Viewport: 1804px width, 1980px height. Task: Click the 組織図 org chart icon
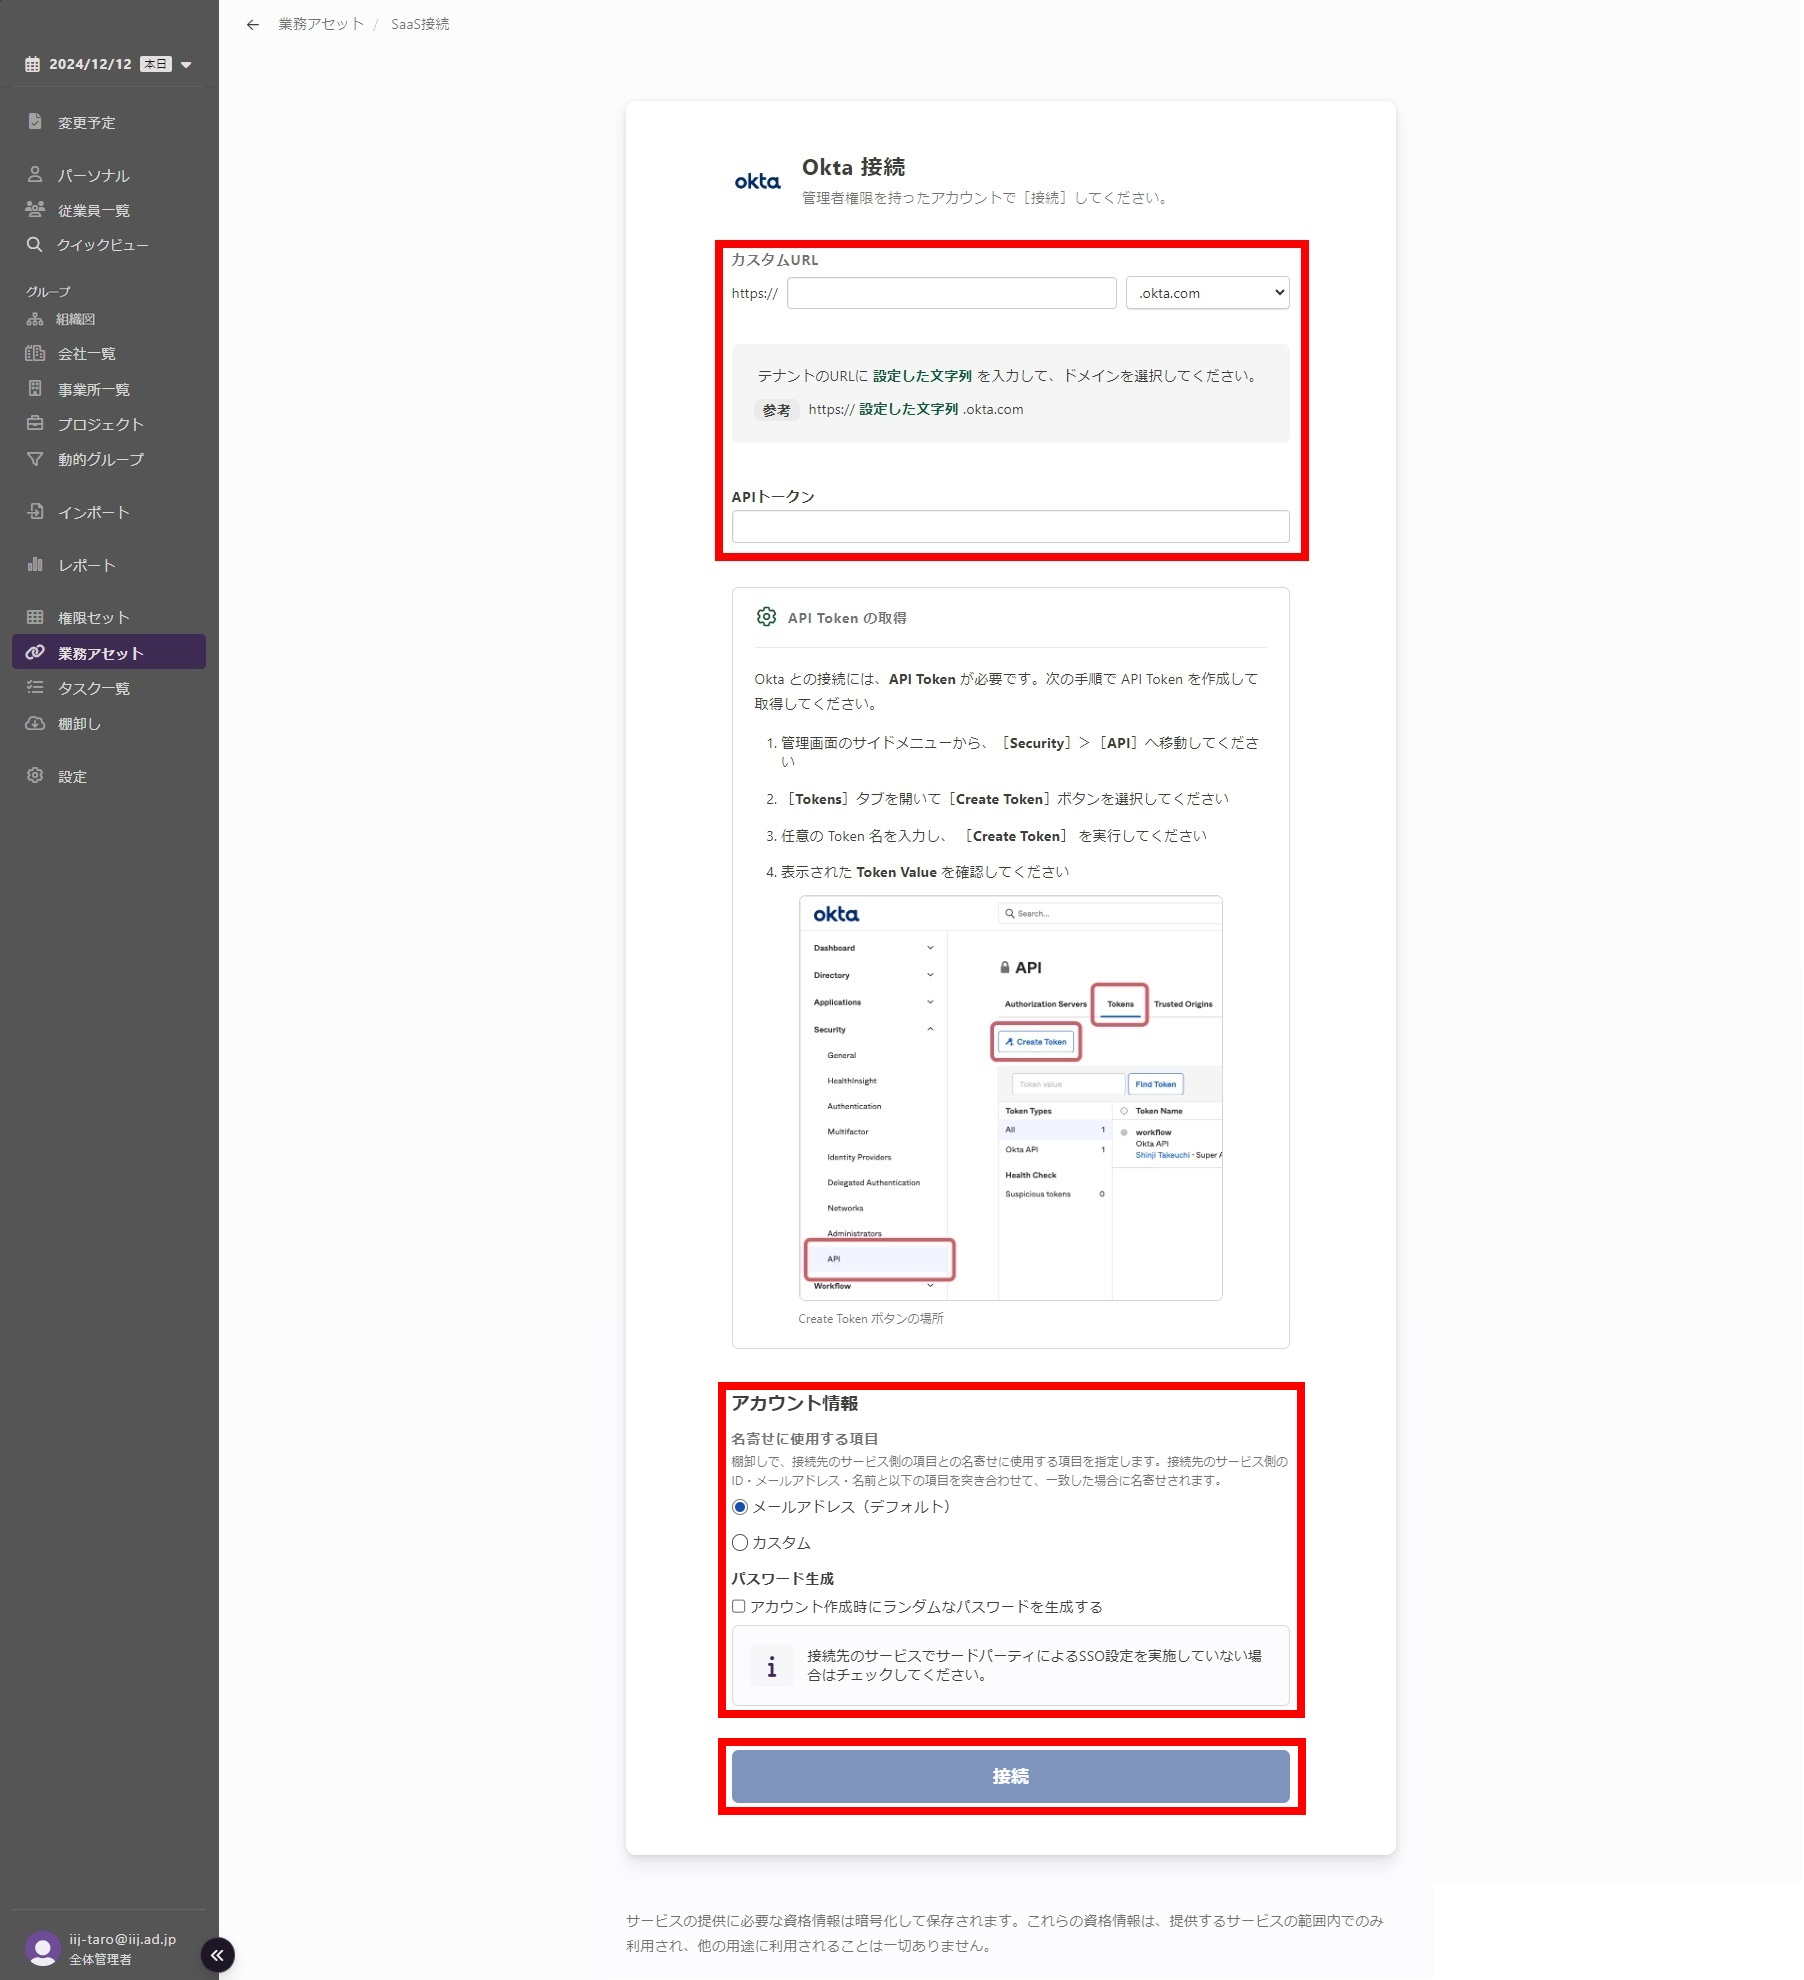(x=34, y=319)
